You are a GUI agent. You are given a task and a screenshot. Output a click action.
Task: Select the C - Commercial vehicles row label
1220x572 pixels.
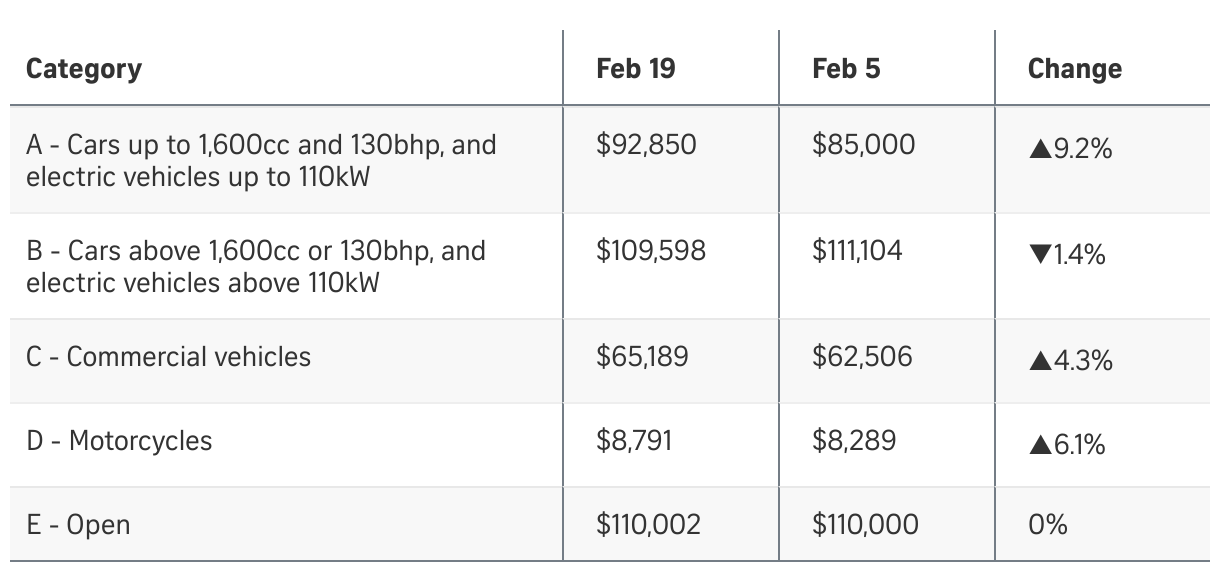pos(168,357)
